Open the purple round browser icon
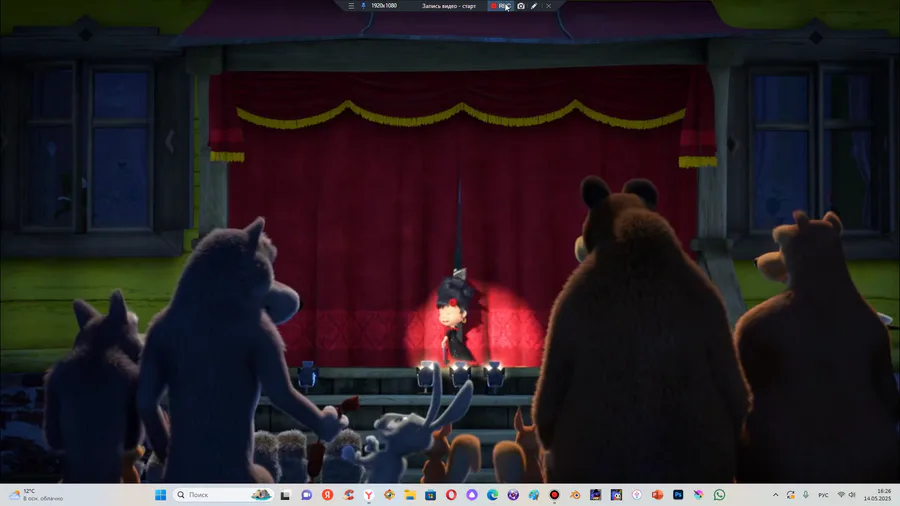900x506 pixels. [x=513, y=495]
